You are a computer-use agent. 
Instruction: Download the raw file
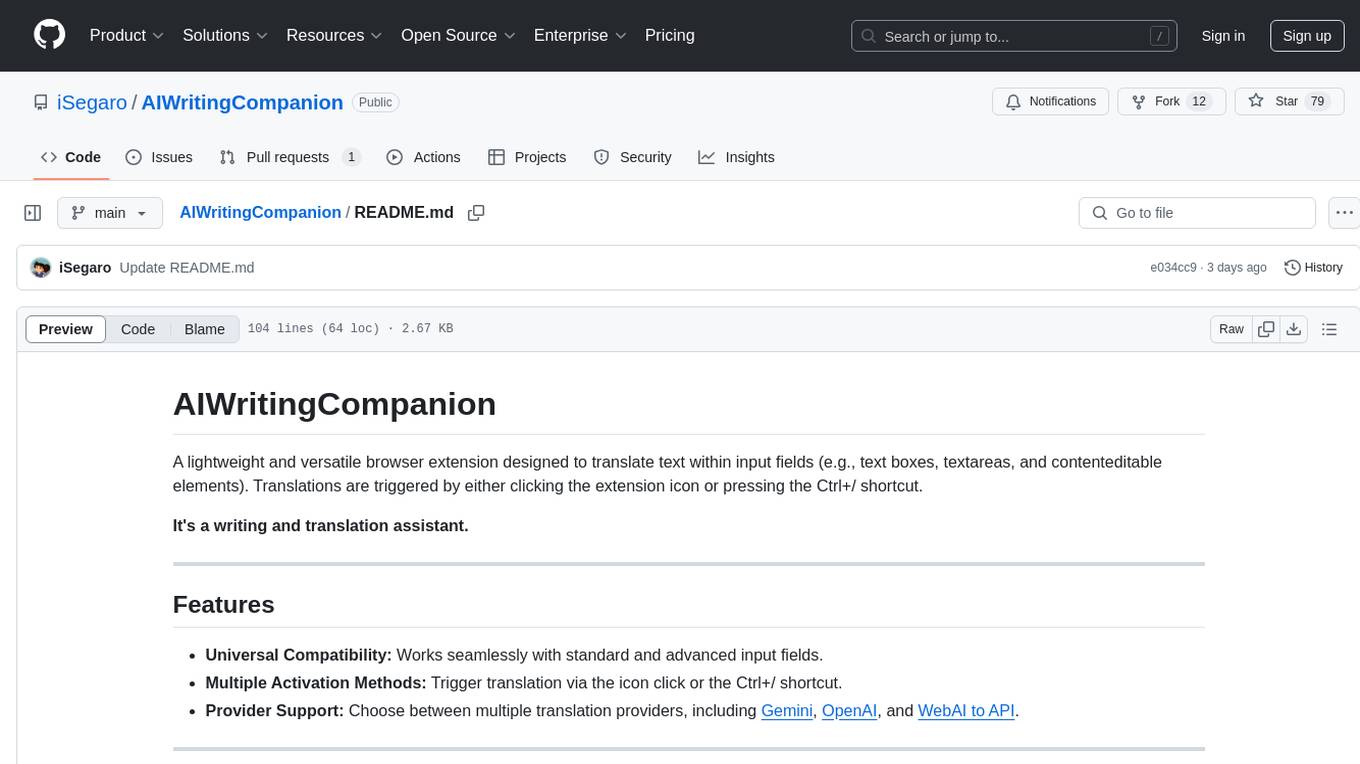(1293, 329)
